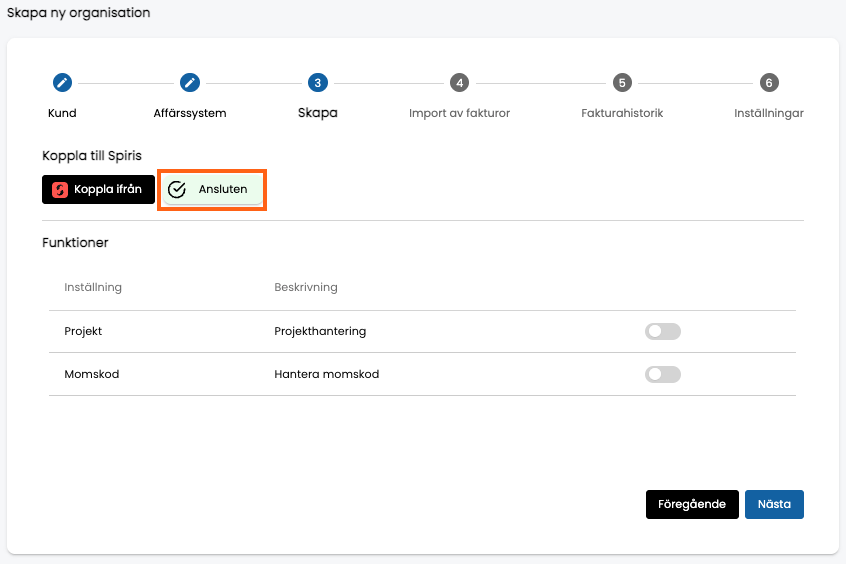Screen dimensions: 846x564
Task: Click the Koppla till Spiris heading
Action: 92,156
